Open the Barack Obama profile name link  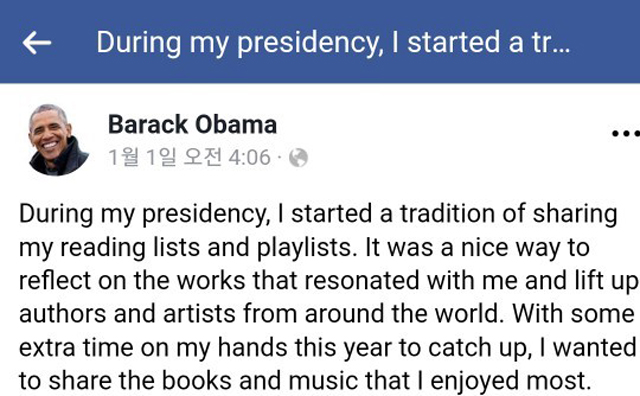(x=192, y=125)
